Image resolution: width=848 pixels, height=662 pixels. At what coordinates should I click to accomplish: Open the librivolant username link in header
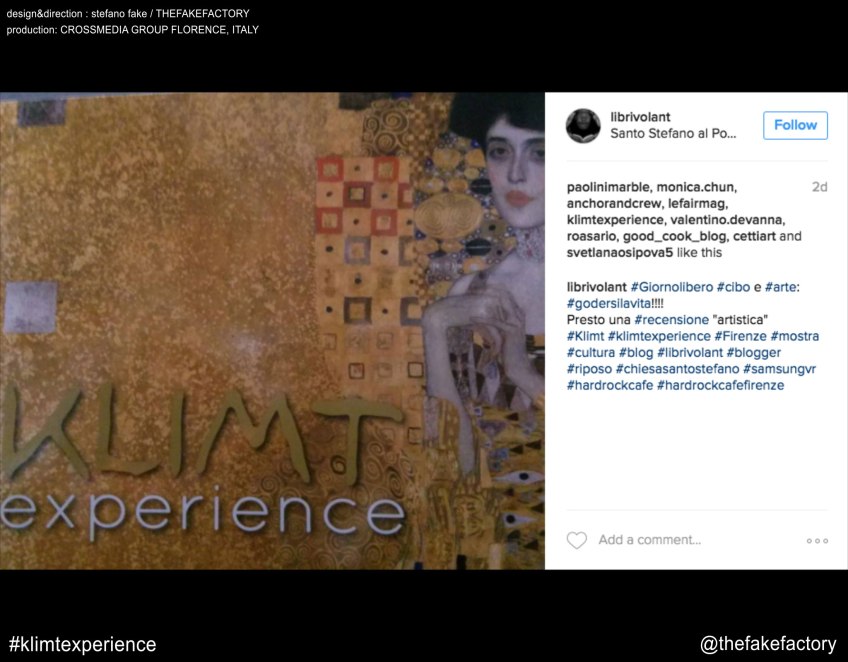pos(640,117)
